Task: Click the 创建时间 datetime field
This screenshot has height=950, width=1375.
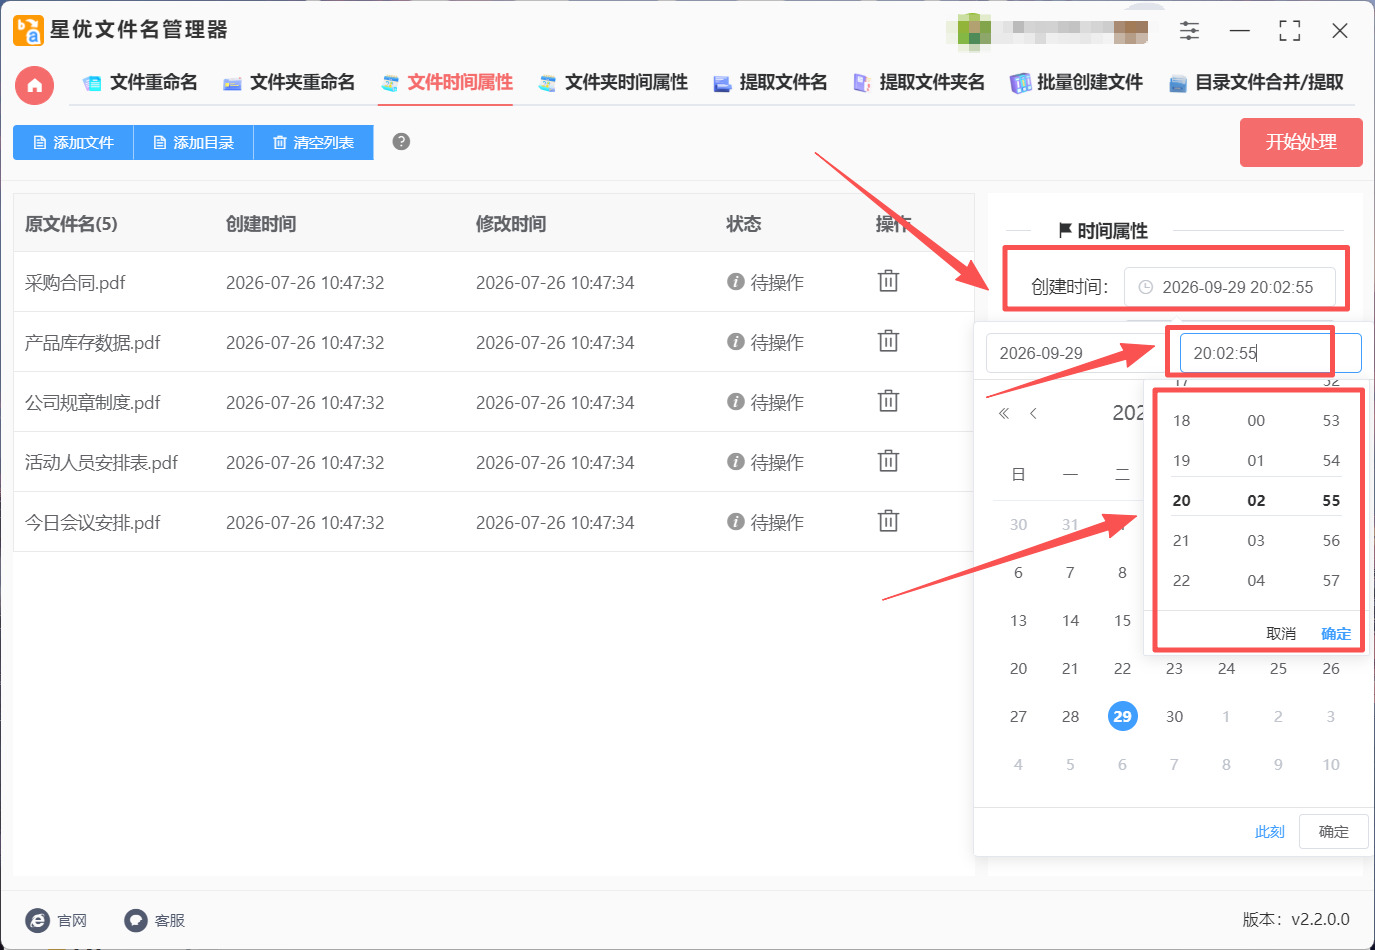Action: 1230,287
